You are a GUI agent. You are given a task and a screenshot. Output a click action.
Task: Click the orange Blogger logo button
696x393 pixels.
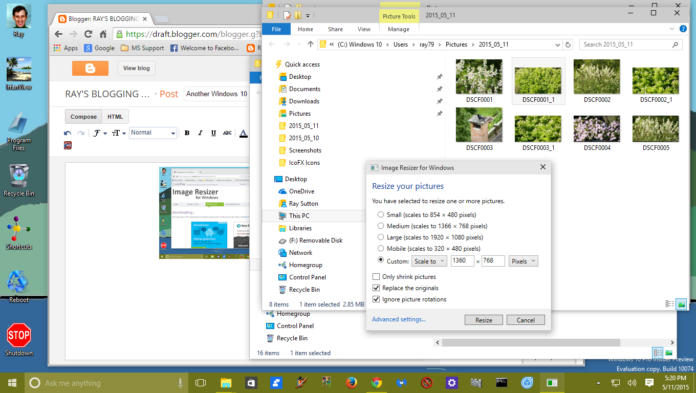click(90, 68)
